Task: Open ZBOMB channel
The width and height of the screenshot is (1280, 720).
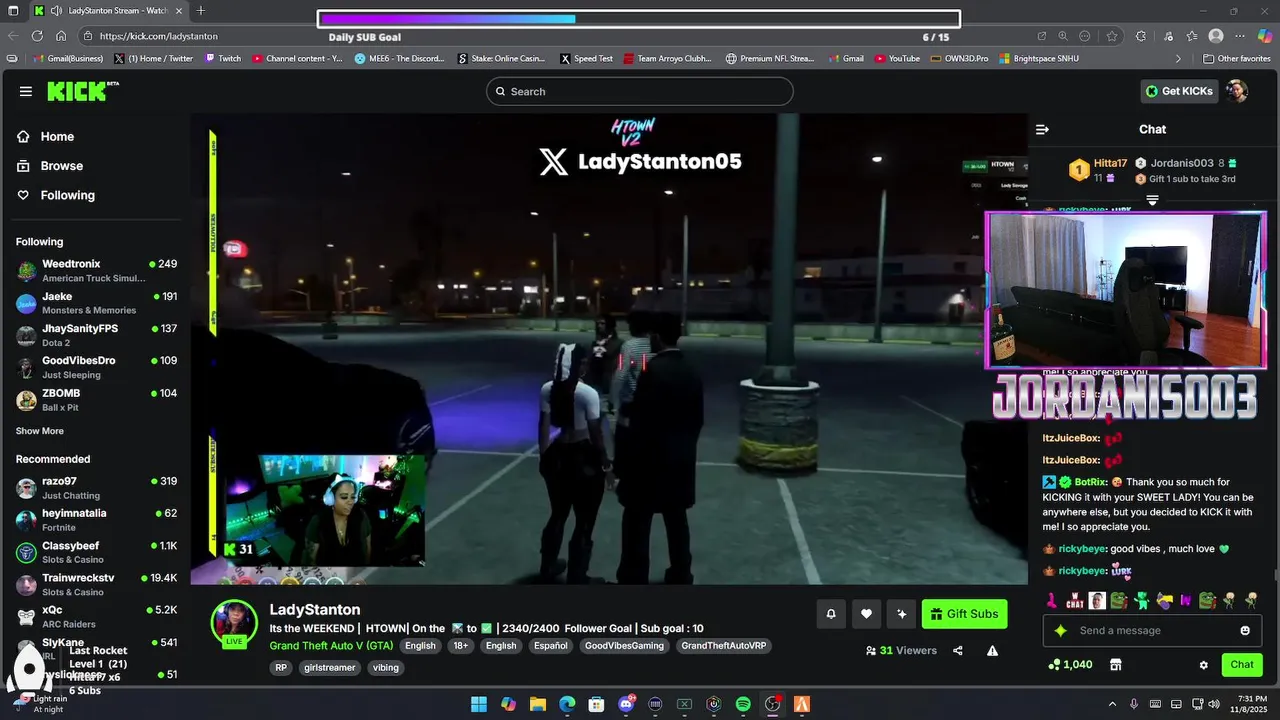Action: click(96, 400)
